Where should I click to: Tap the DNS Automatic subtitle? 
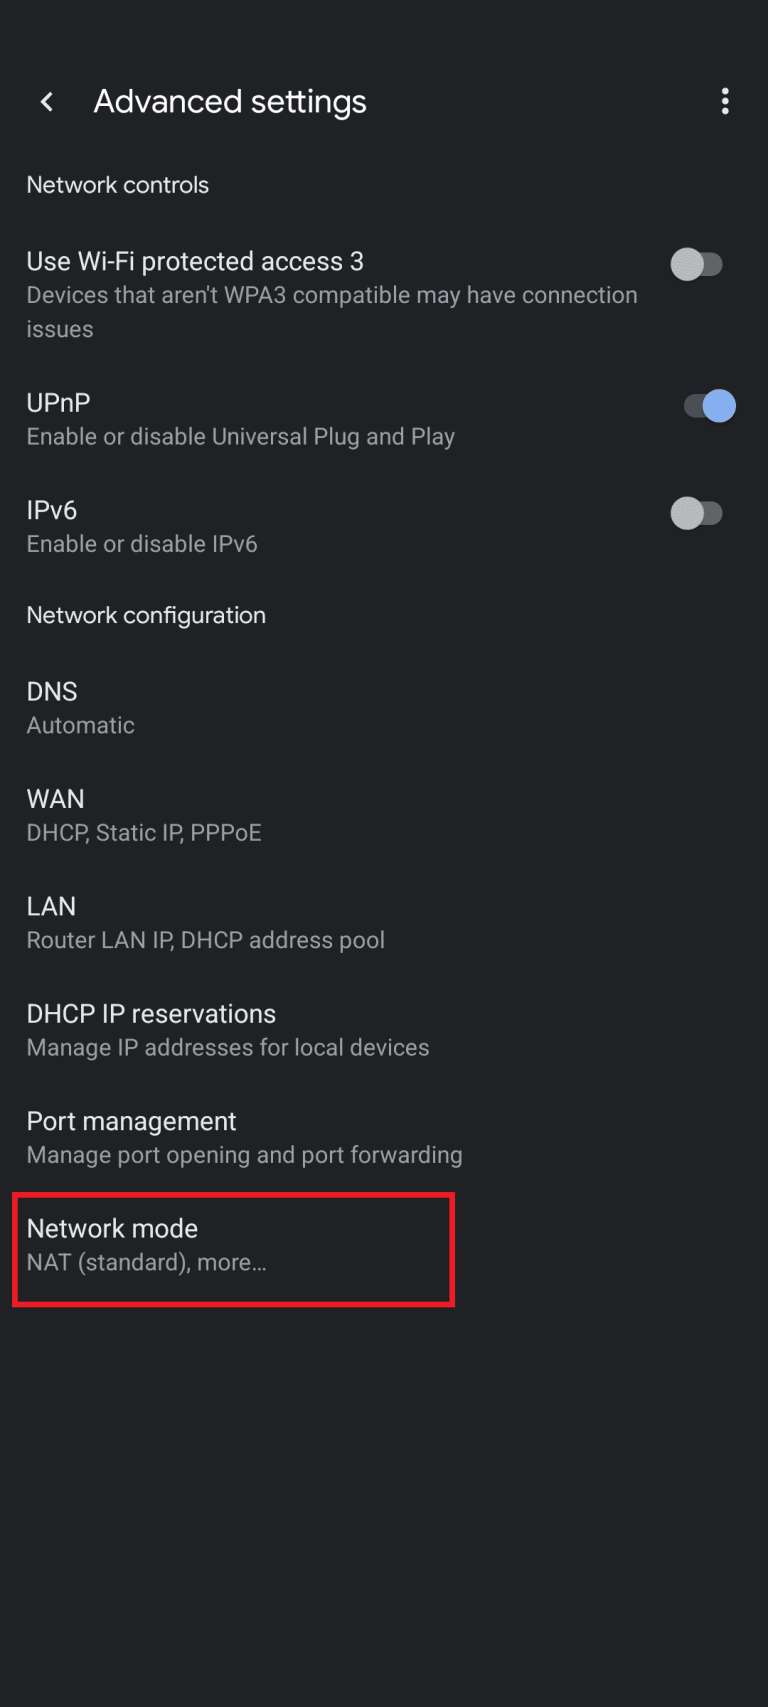[x=80, y=725]
